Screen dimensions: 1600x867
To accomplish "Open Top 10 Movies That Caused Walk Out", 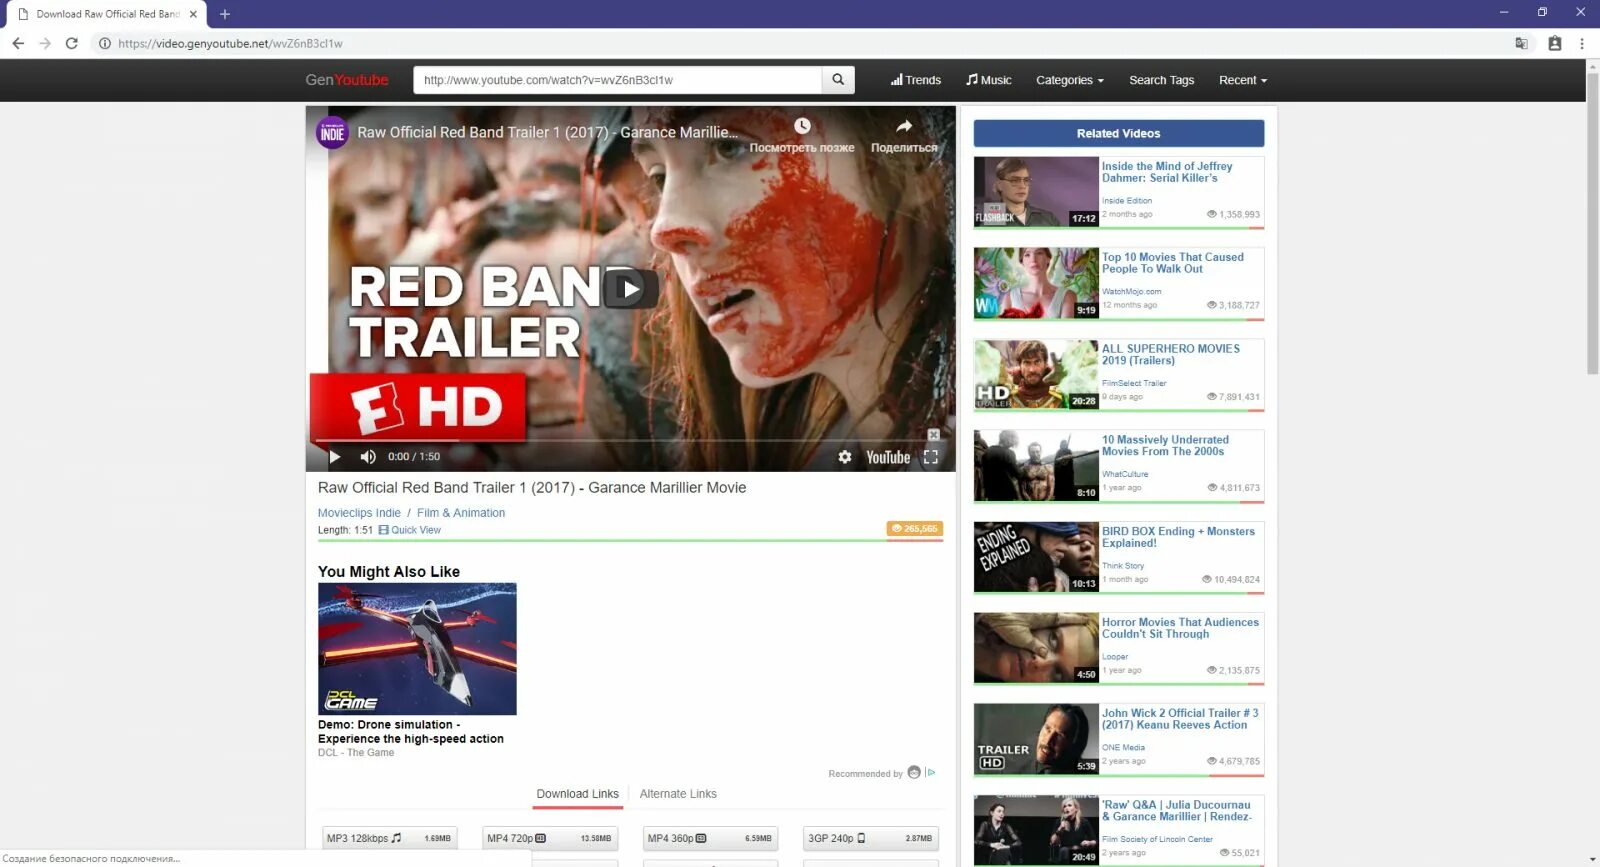I will click(x=1173, y=263).
